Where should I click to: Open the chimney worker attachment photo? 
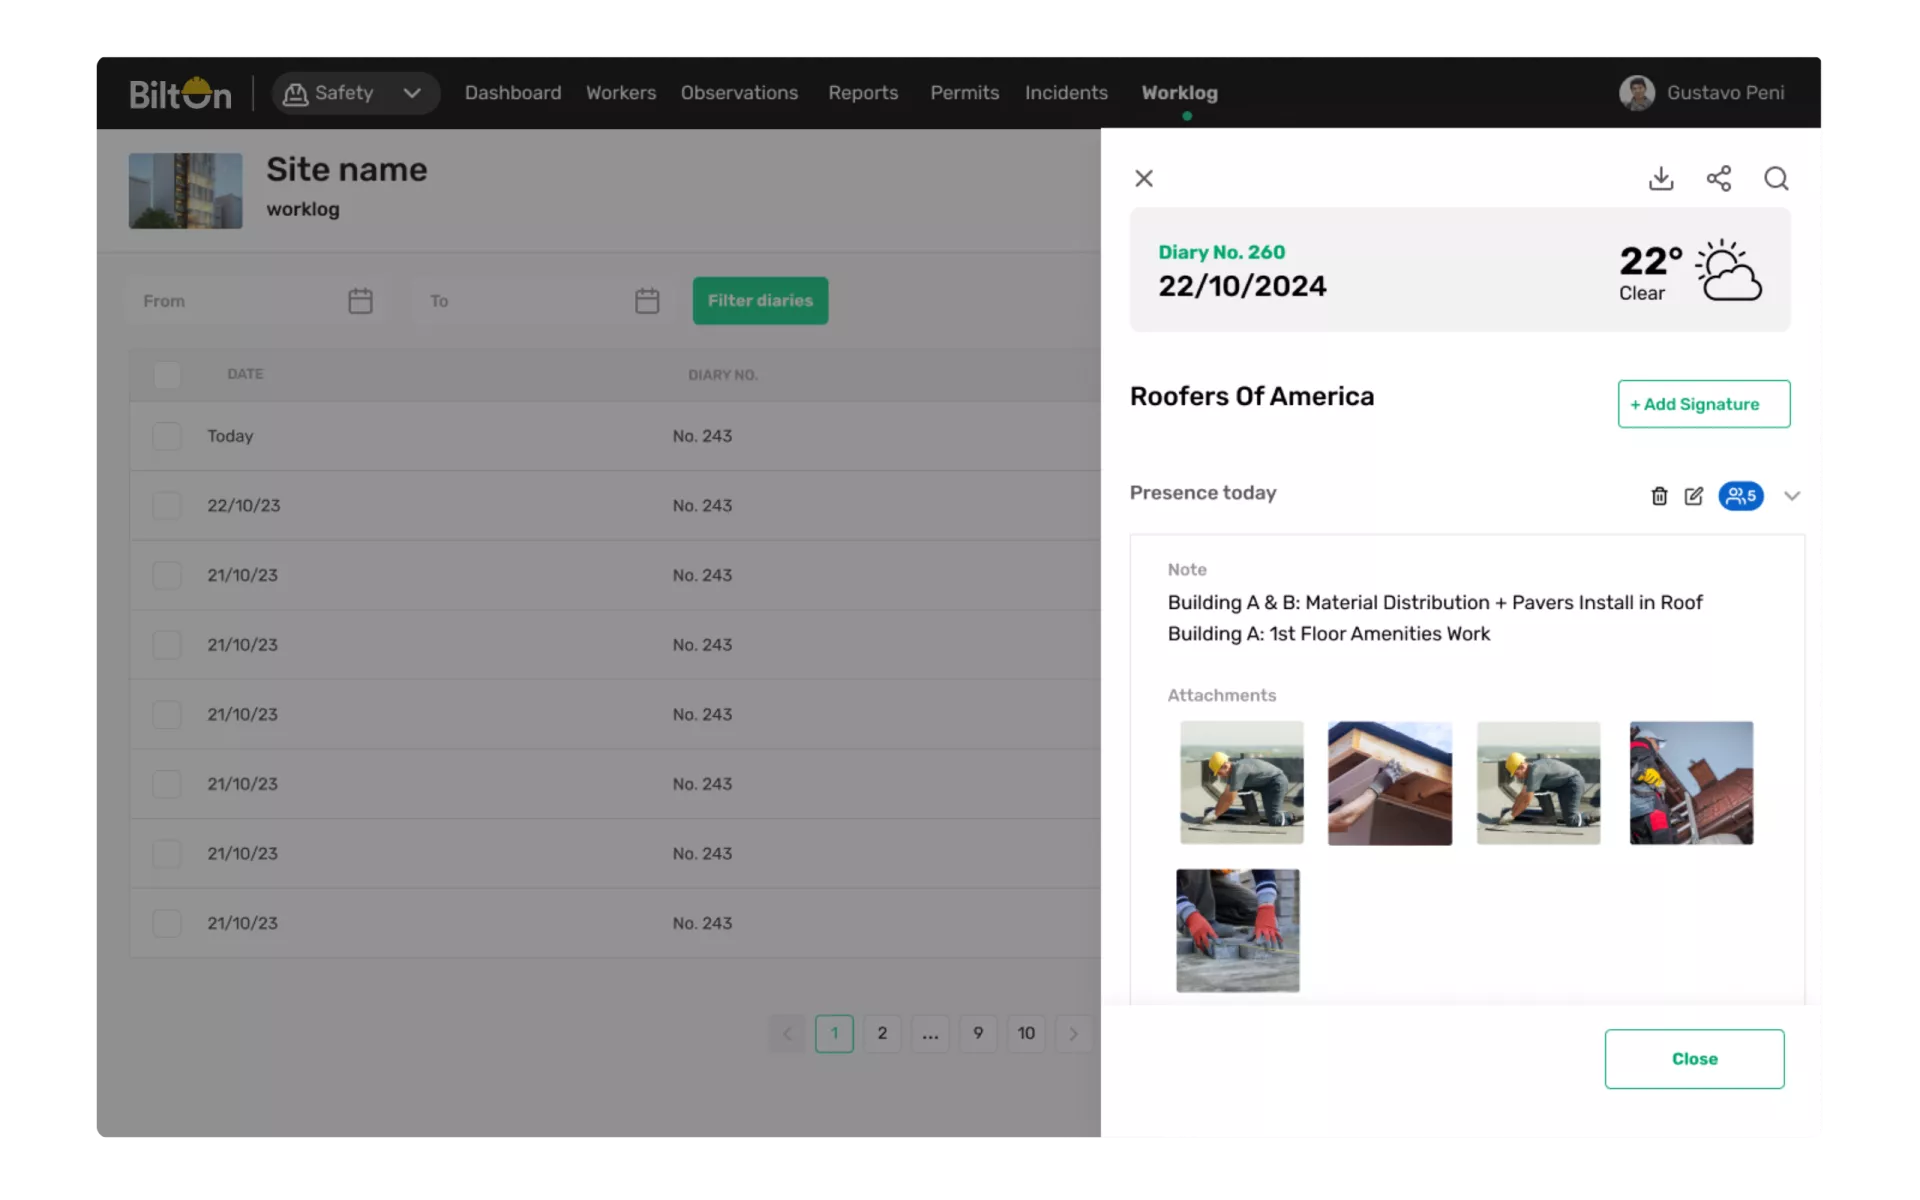click(x=1691, y=783)
